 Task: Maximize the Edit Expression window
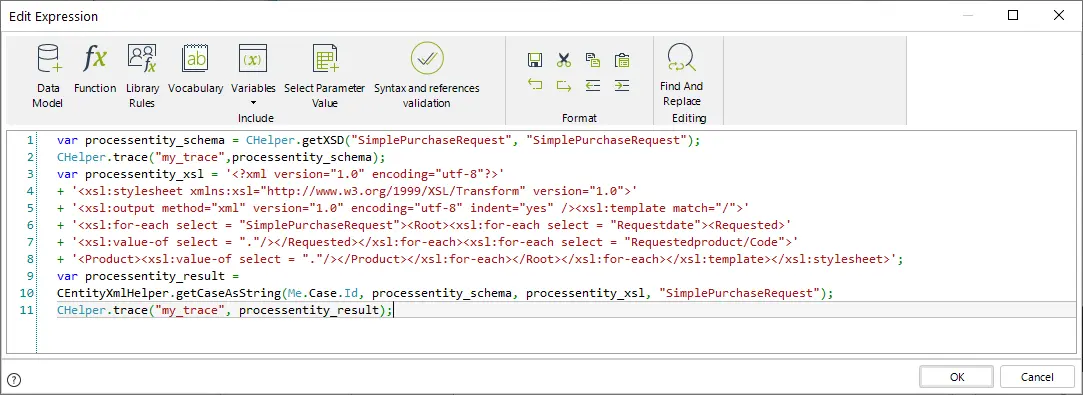click(1013, 15)
